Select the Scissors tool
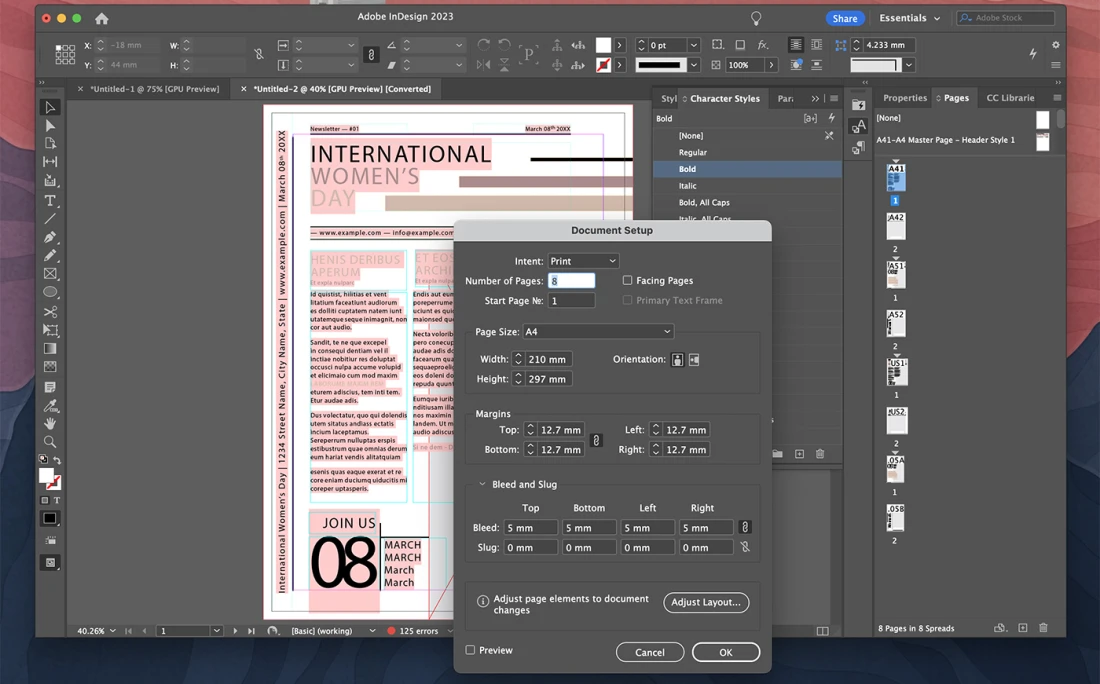This screenshot has width=1100, height=684. click(x=50, y=312)
